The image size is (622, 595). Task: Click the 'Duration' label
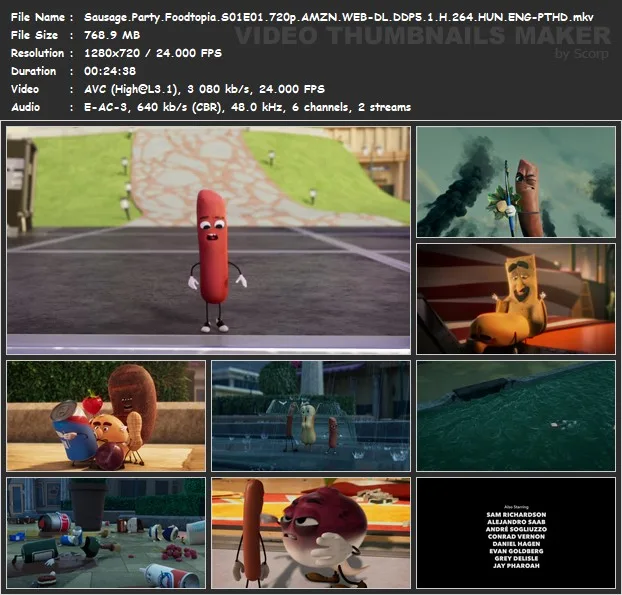(x=33, y=71)
